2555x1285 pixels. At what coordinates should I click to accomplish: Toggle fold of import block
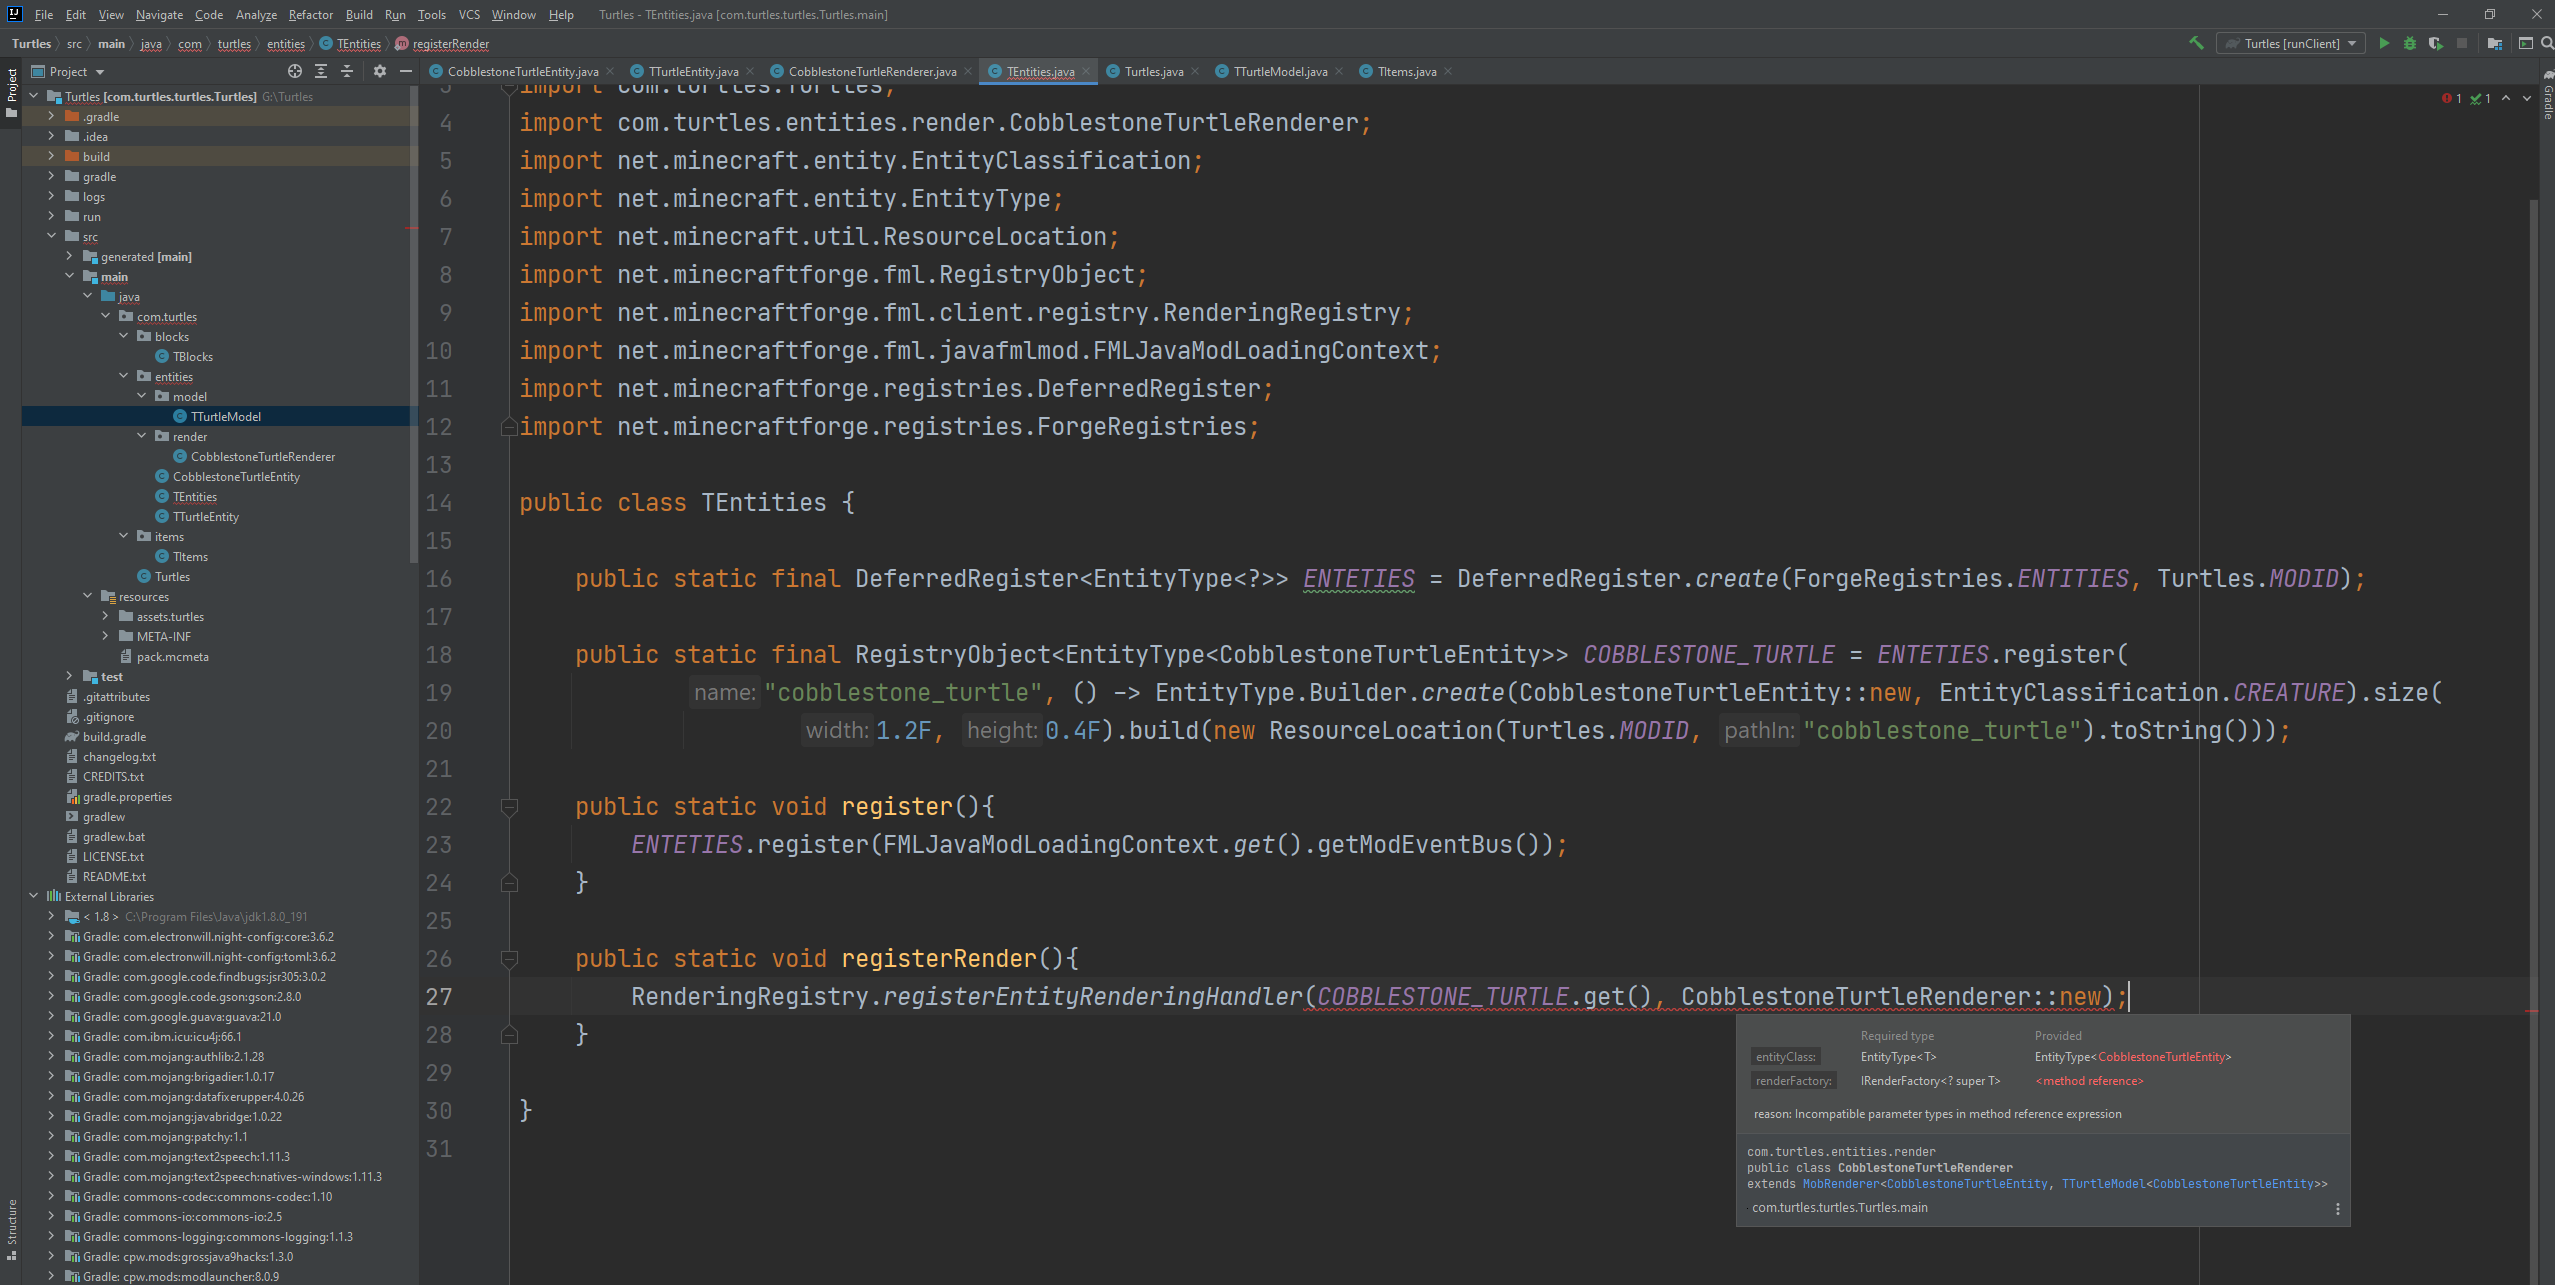(x=509, y=427)
